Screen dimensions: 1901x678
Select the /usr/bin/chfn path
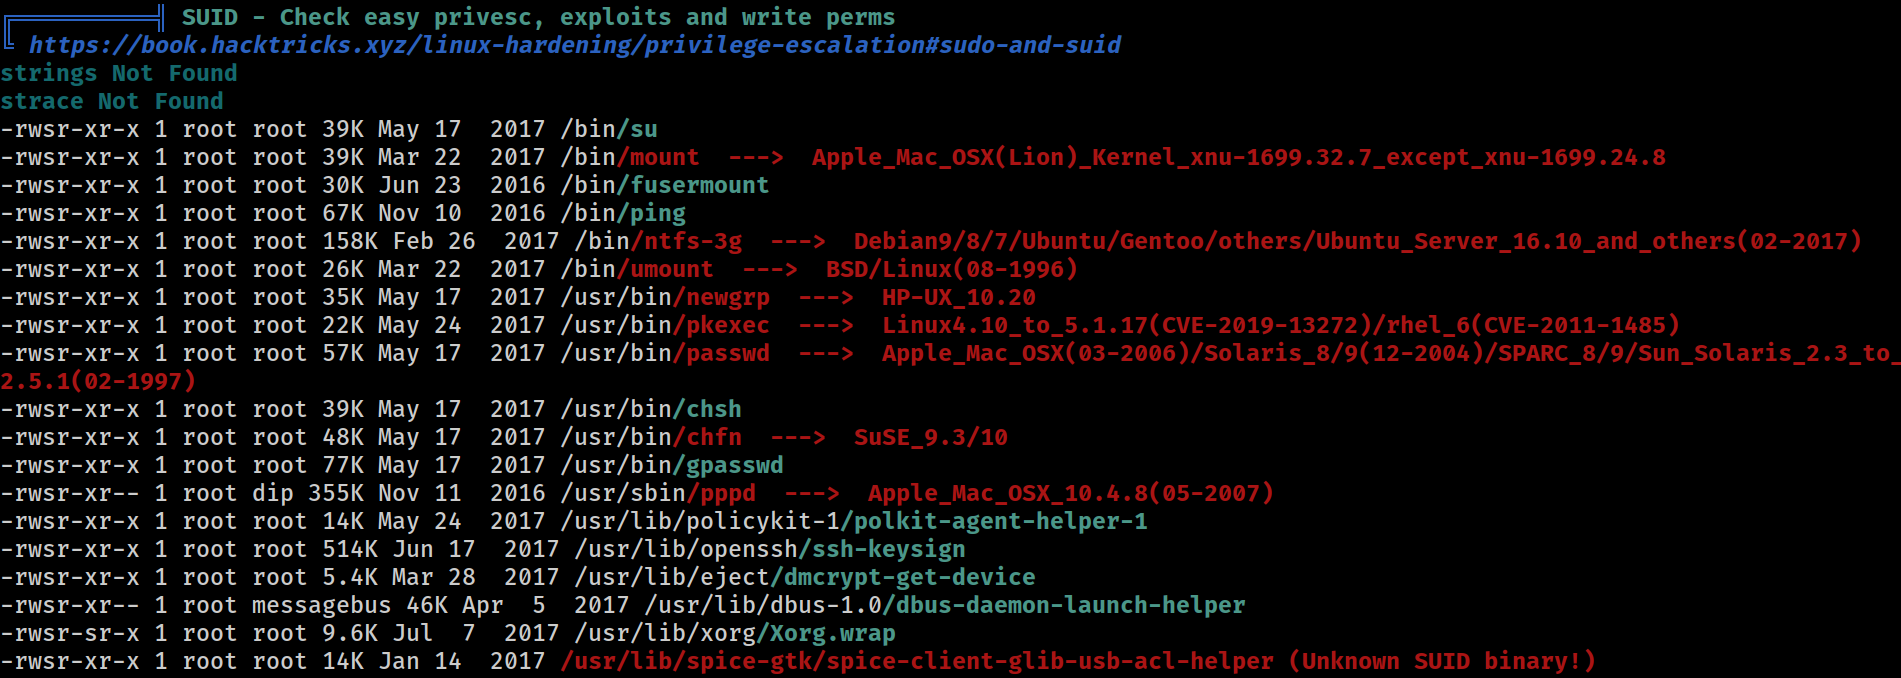pyautogui.click(x=651, y=437)
